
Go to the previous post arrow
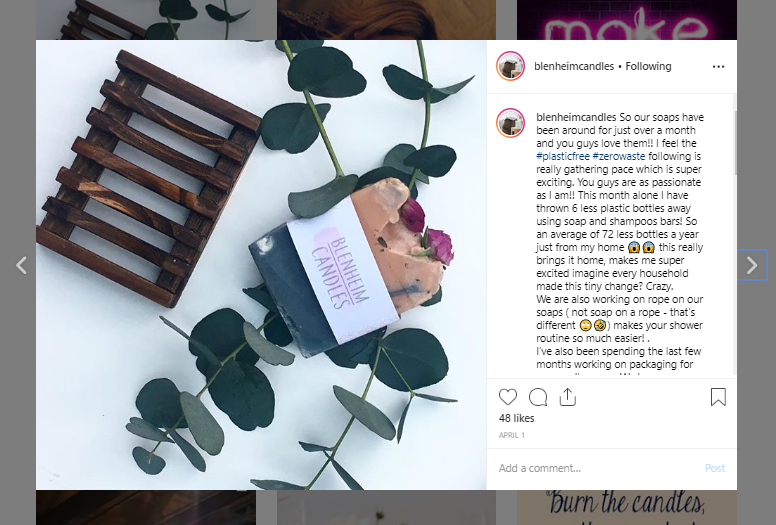click(21, 265)
